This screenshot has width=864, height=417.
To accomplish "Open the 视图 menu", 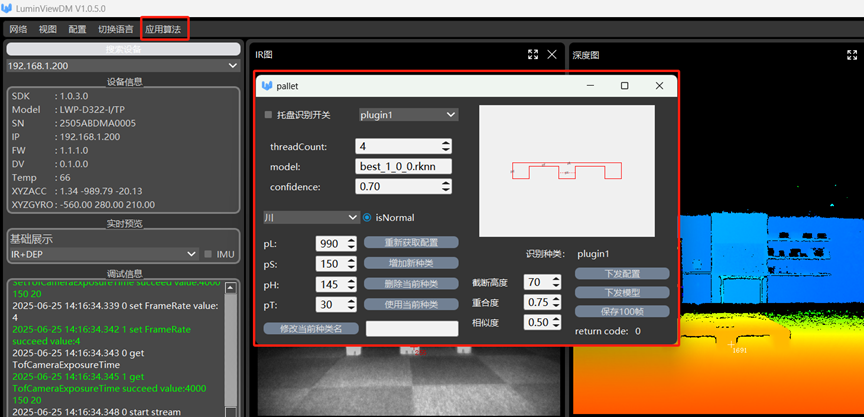I will pos(48,30).
